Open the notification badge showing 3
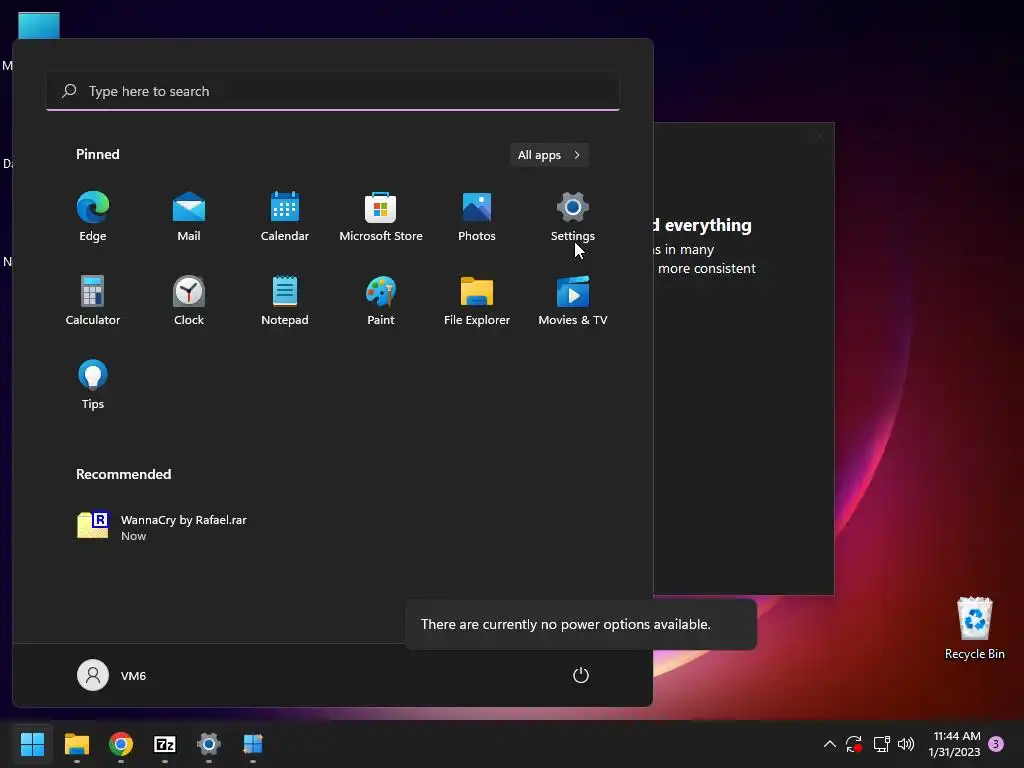This screenshot has height=768, width=1024. (x=996, y=744)
